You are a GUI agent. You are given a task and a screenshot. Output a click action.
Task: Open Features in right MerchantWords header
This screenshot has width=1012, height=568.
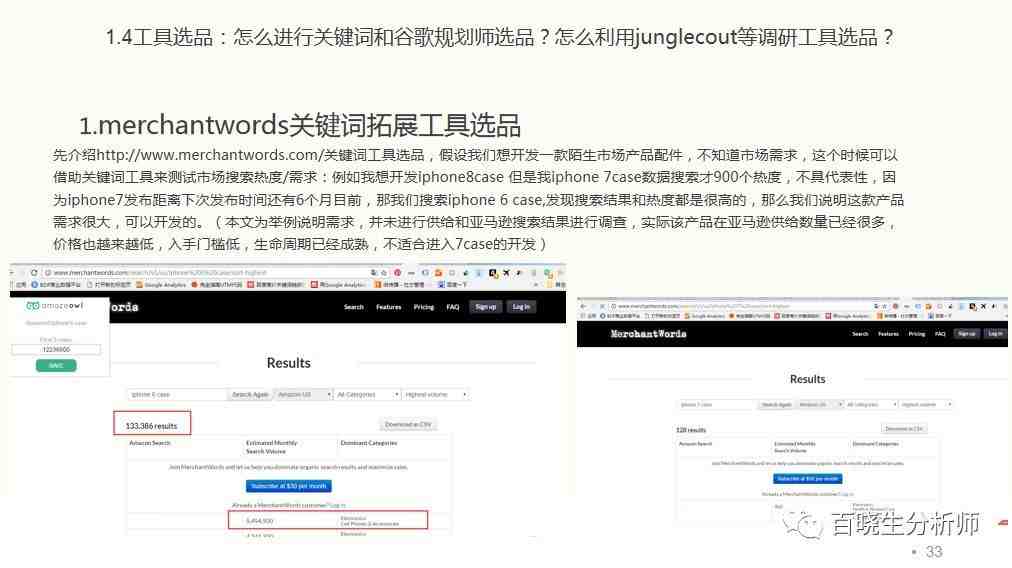[x=888, y=334]
